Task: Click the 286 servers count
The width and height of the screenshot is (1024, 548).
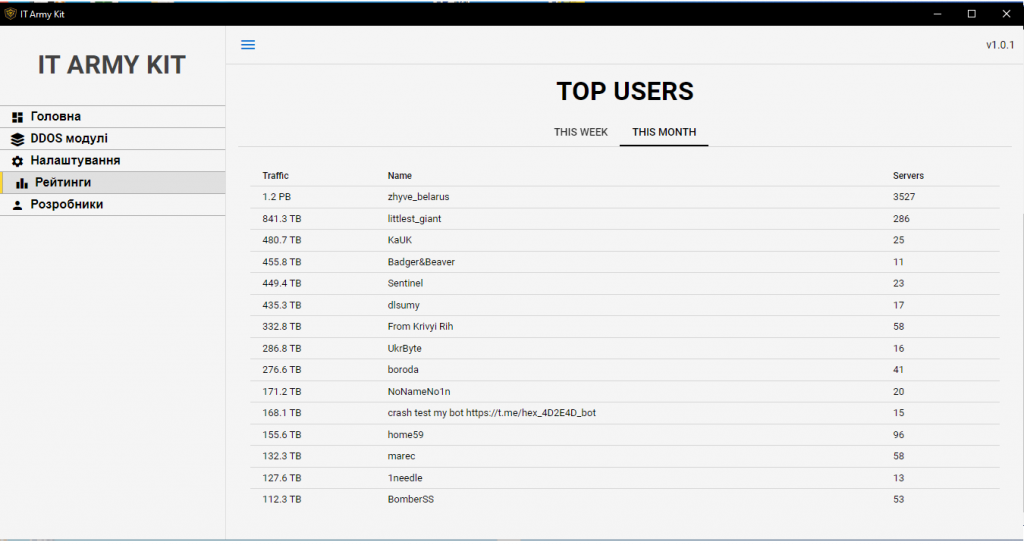Action: pyautogui.click(x=901, y=219)
